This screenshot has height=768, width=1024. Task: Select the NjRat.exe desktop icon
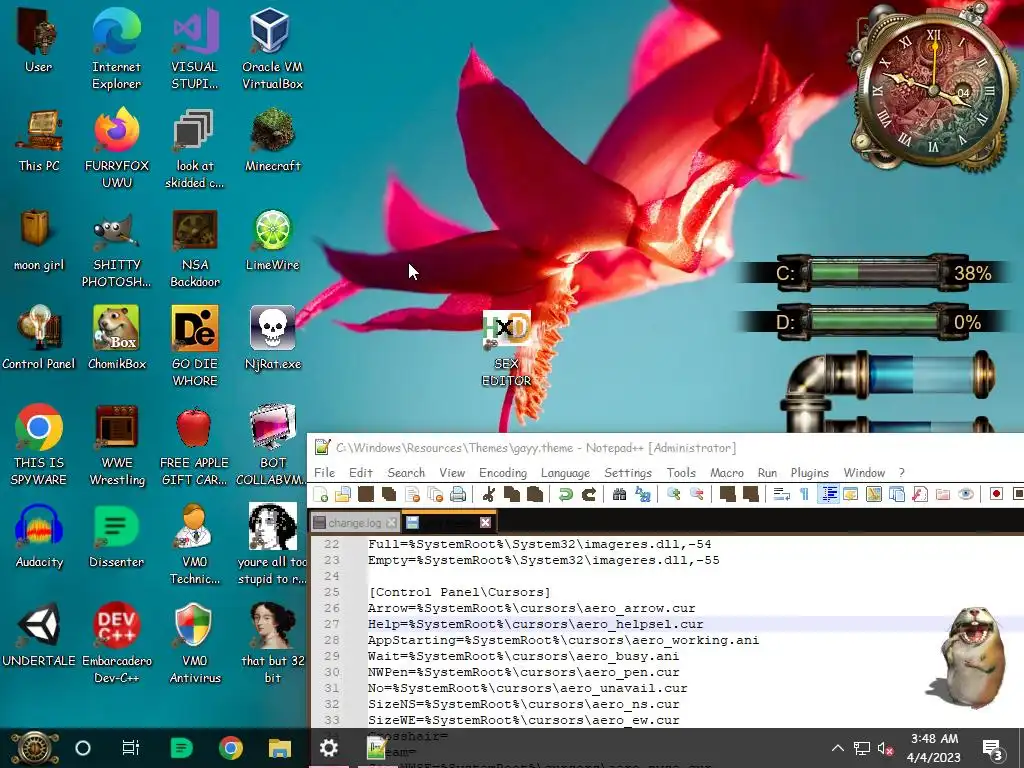coord(272,338)
